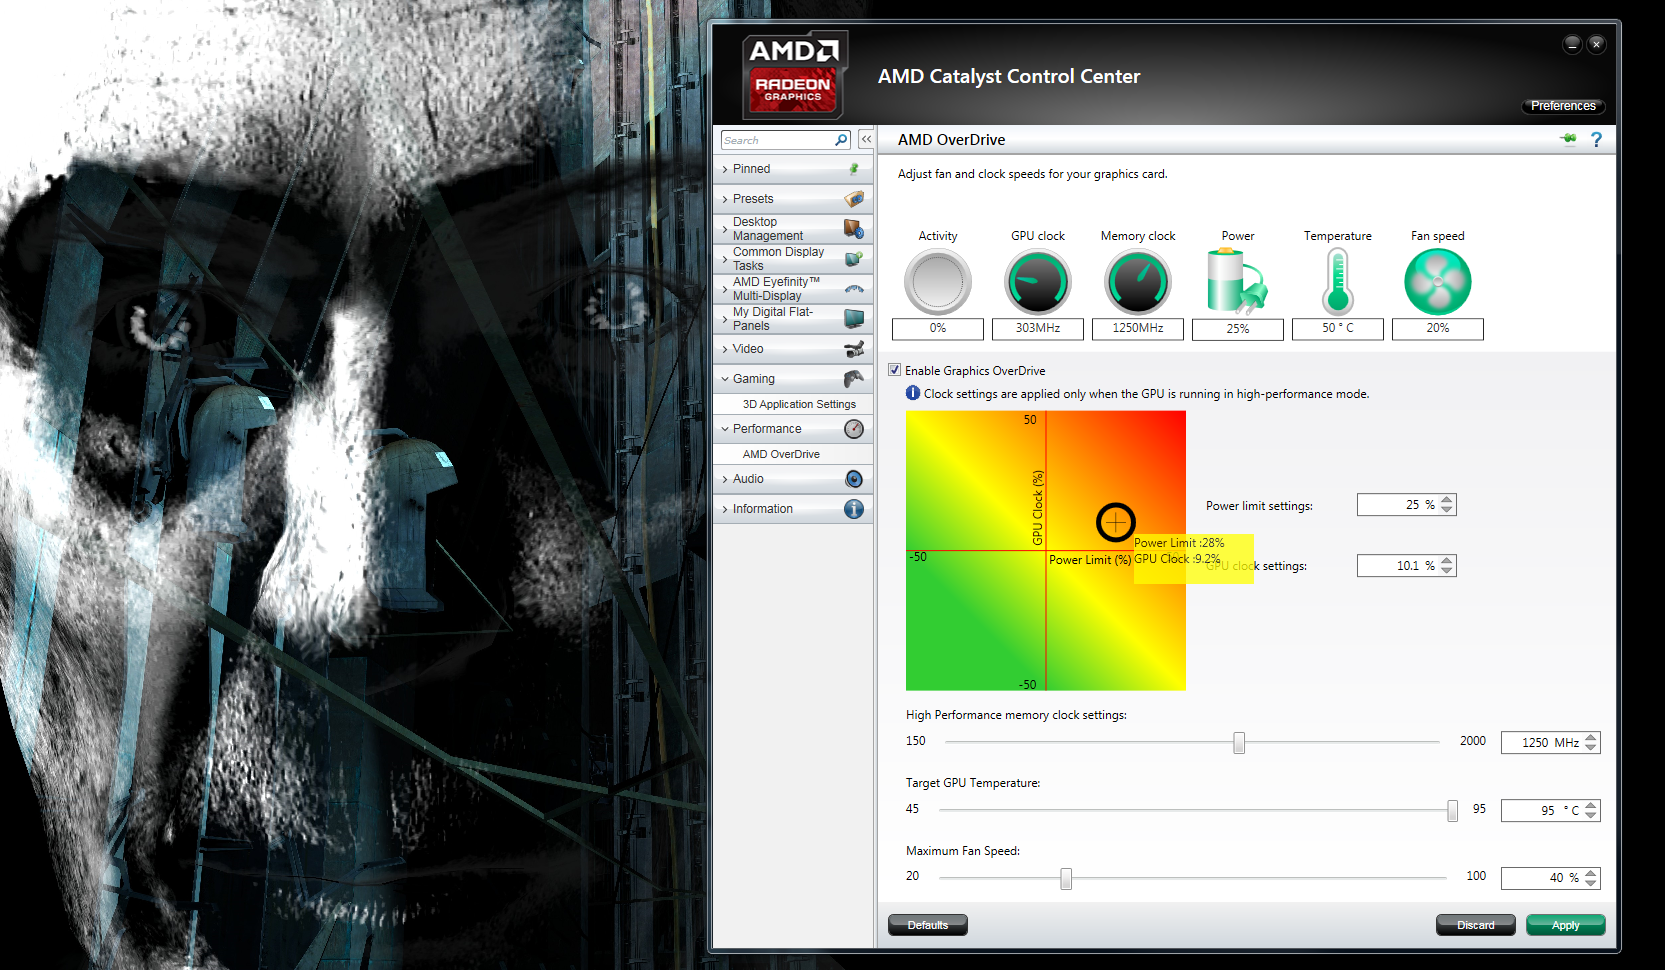Click the memory clock 1250 MHz field
1665x970 pixels.
1550,742
